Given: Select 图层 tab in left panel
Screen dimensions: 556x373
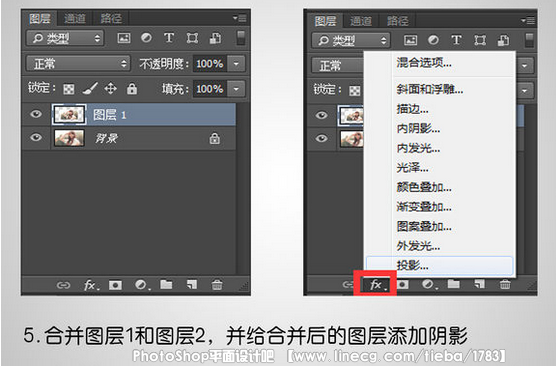Looking at the screenshot, I should (40, 18).
